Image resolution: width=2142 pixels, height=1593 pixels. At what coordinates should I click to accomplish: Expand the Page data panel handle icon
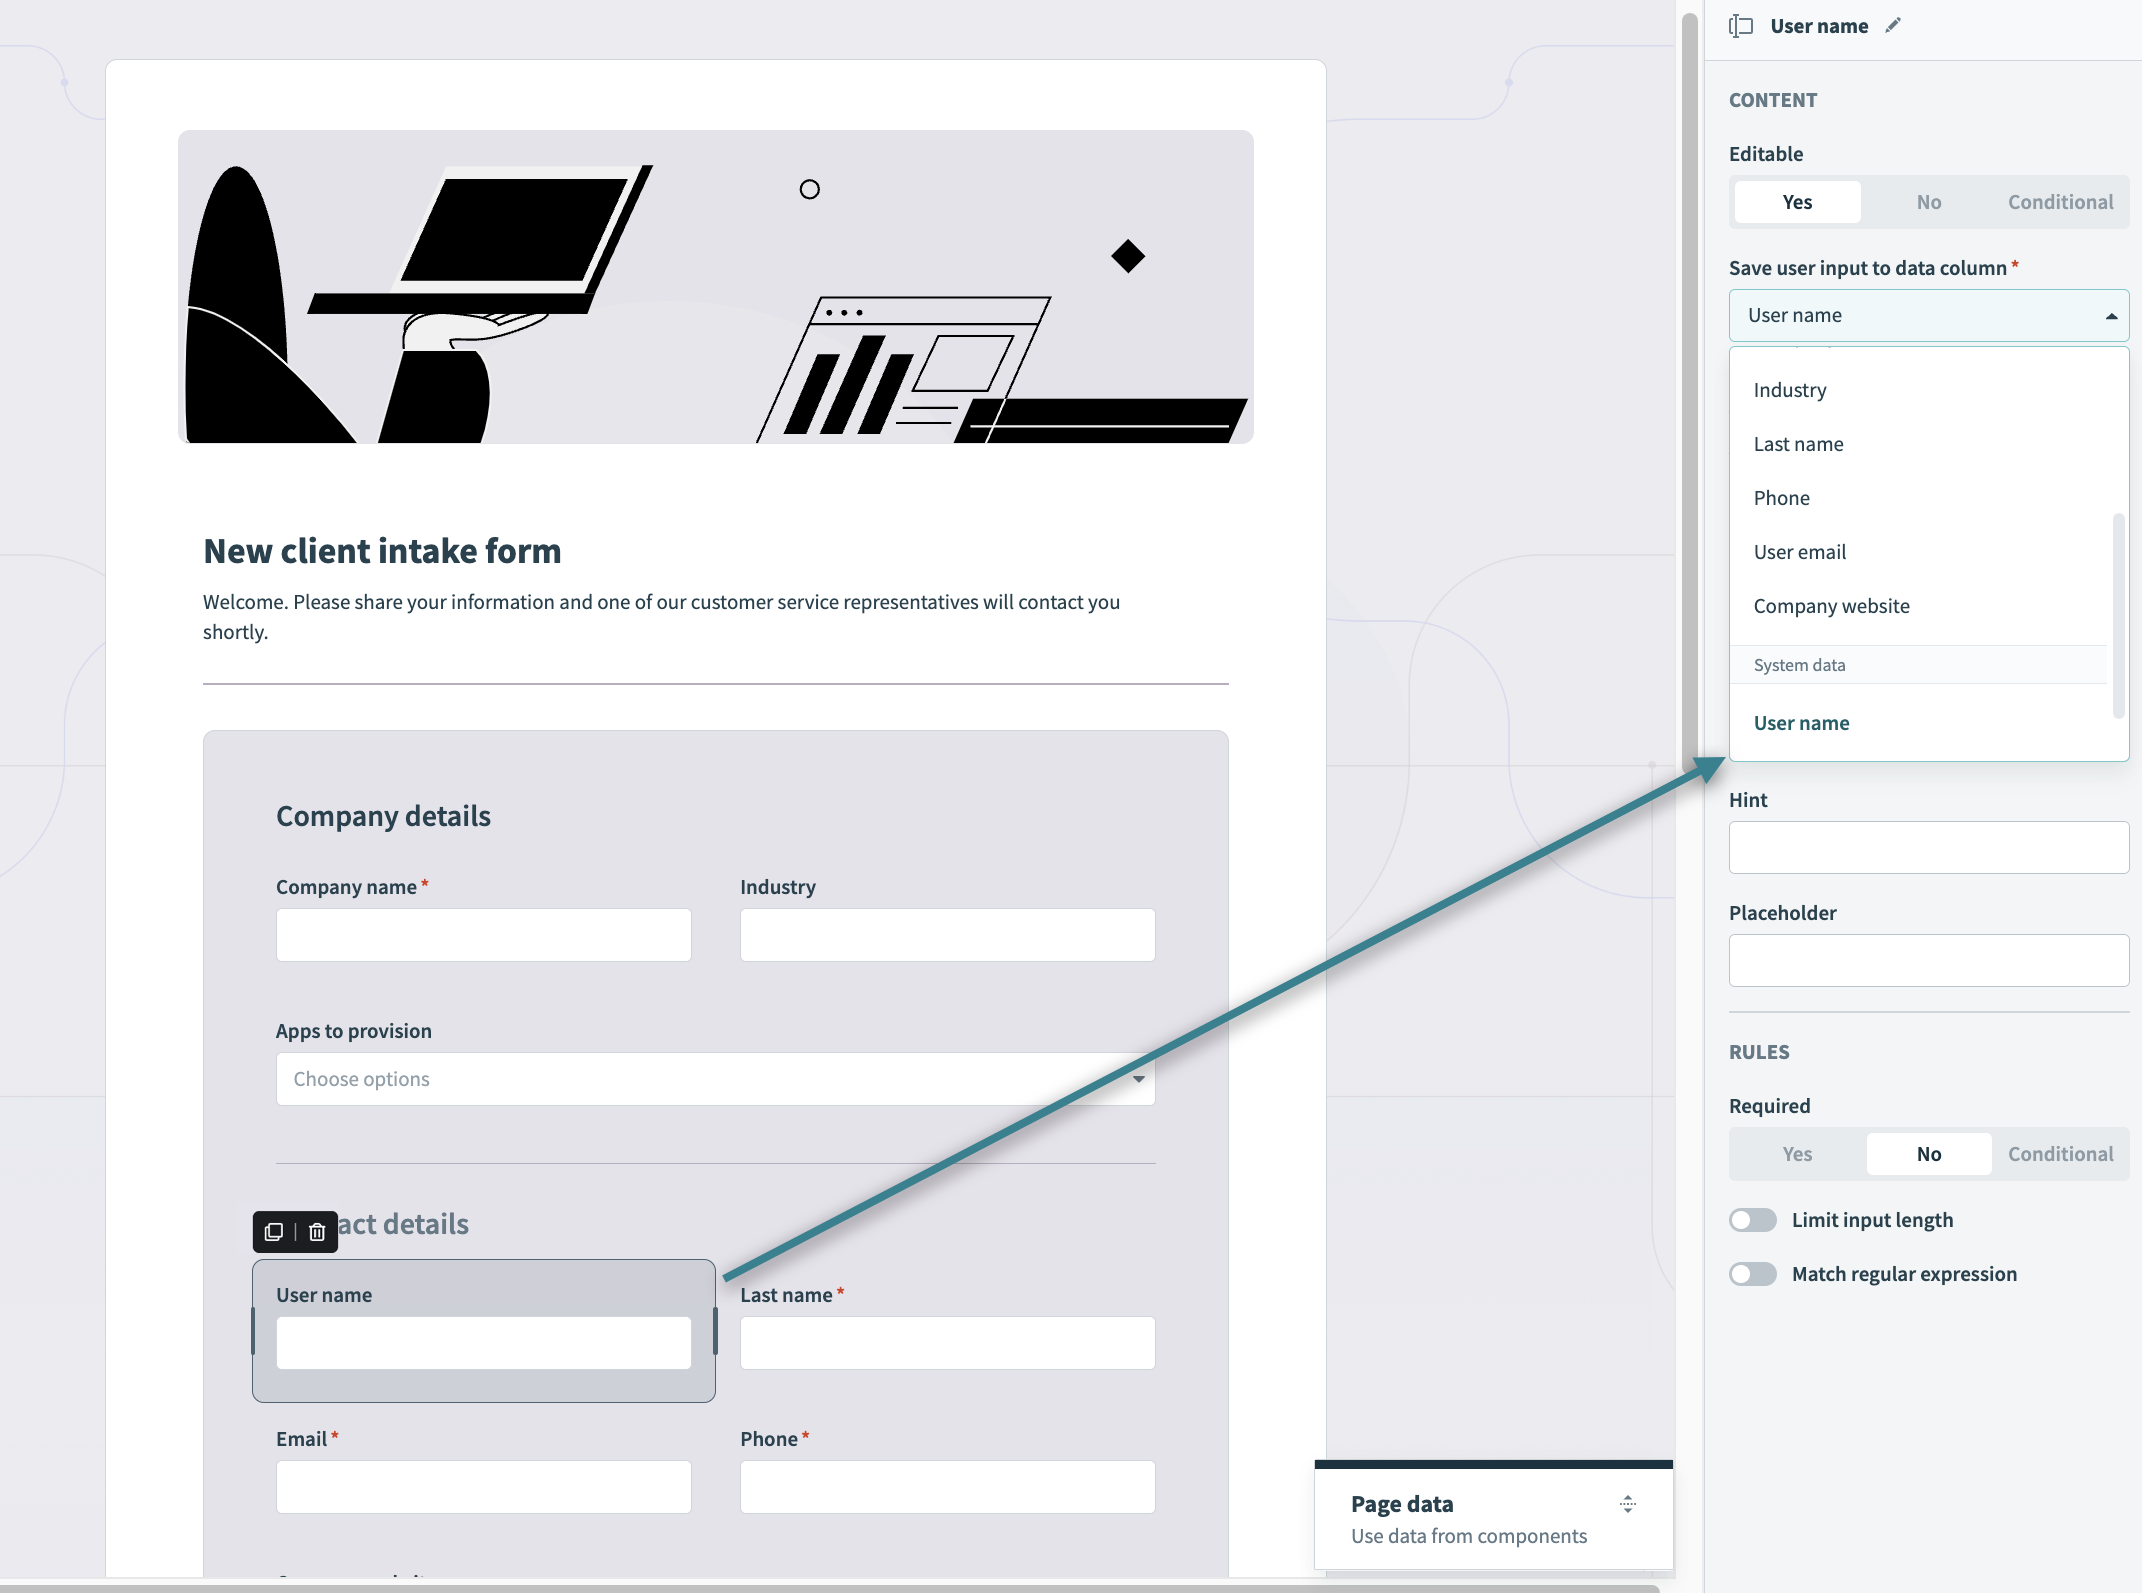1628,1504
